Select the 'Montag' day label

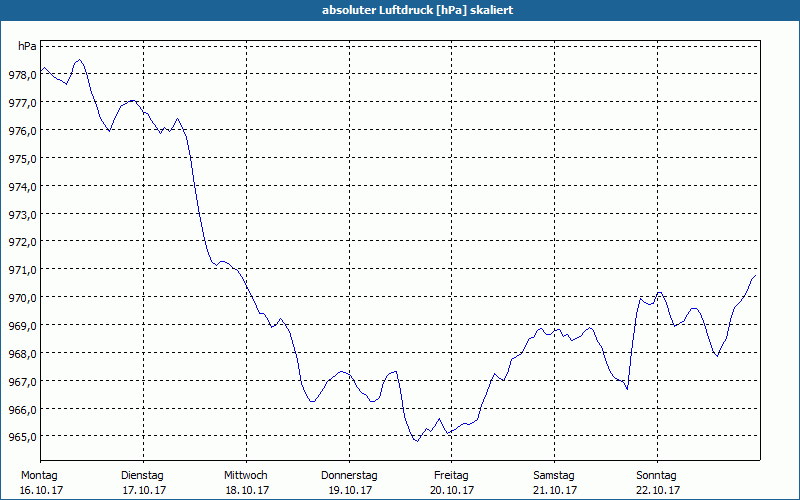tap(39, 476)
